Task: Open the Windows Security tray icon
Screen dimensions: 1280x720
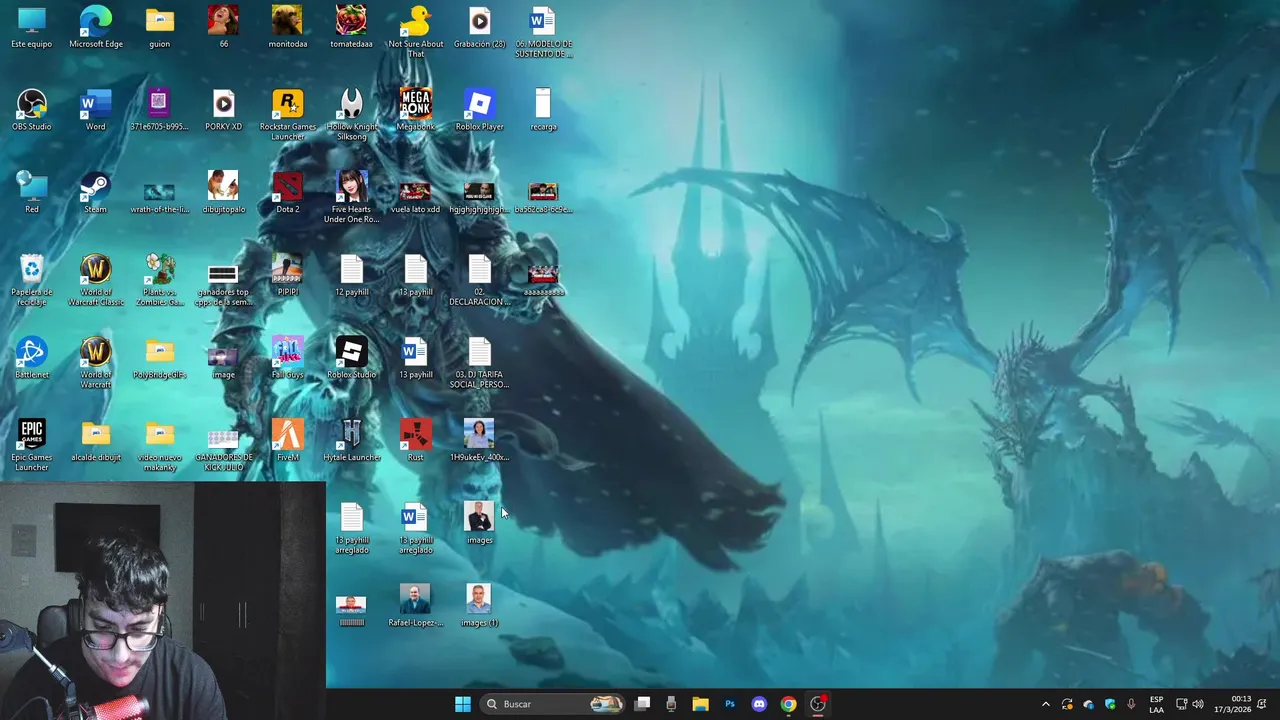Action: coord(1110,704)
